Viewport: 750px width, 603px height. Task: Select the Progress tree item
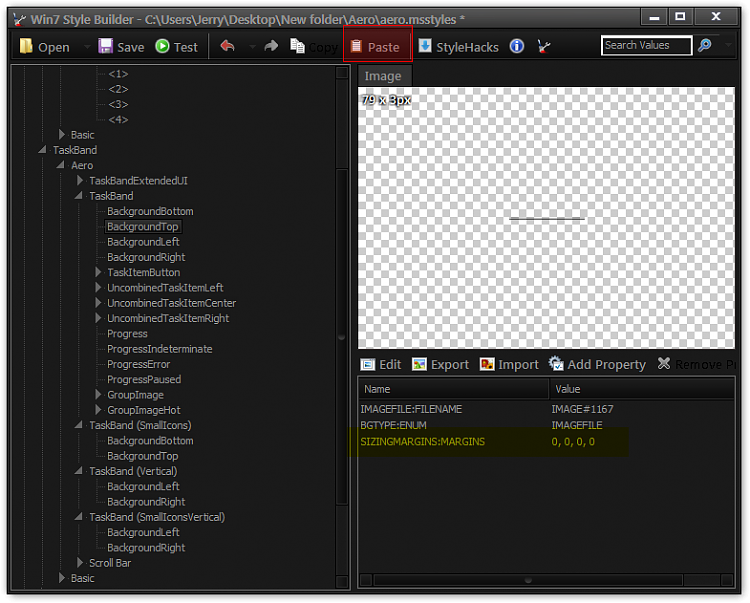[127, 334]
